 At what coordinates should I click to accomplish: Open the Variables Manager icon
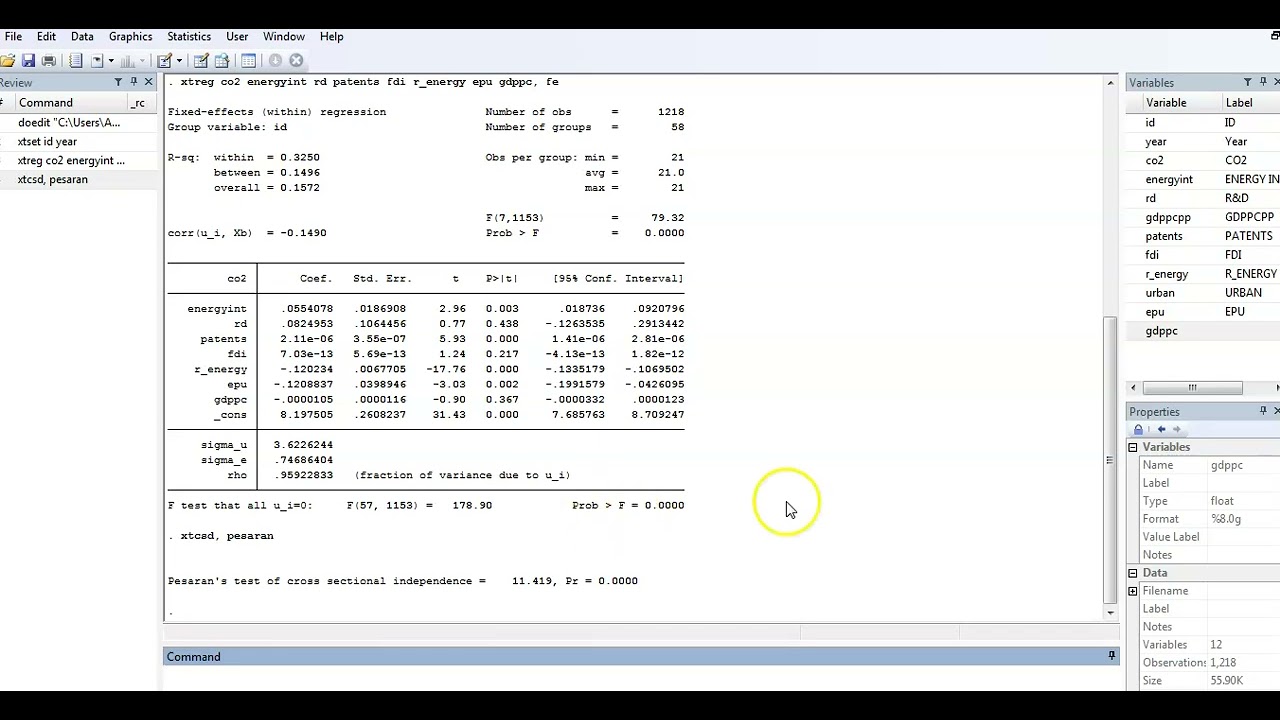pos(248,60)
